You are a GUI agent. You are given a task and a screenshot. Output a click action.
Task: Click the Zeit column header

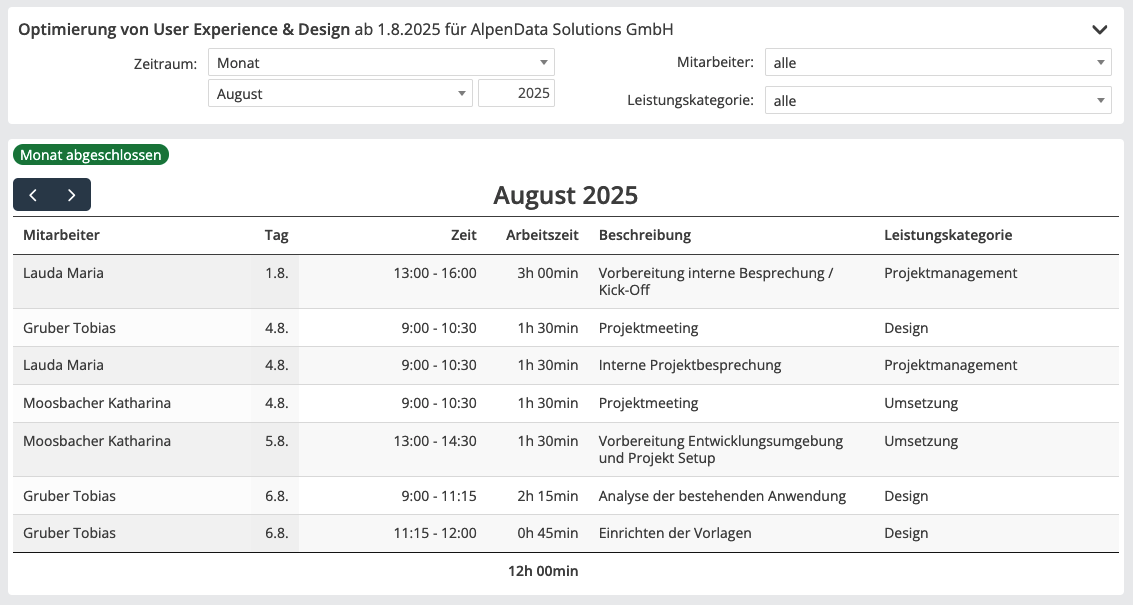tap(463, 235)
